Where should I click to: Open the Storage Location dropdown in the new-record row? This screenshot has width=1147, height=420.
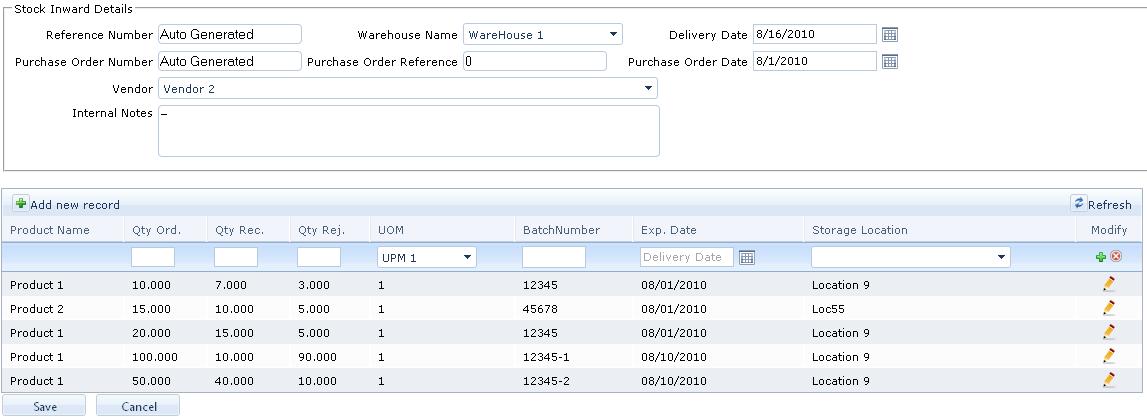1001,258
